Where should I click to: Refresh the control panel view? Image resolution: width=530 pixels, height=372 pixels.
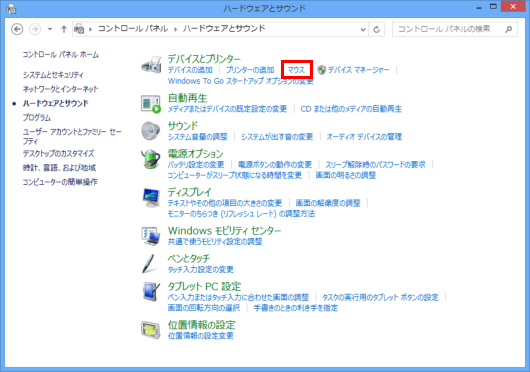point(377,29)
